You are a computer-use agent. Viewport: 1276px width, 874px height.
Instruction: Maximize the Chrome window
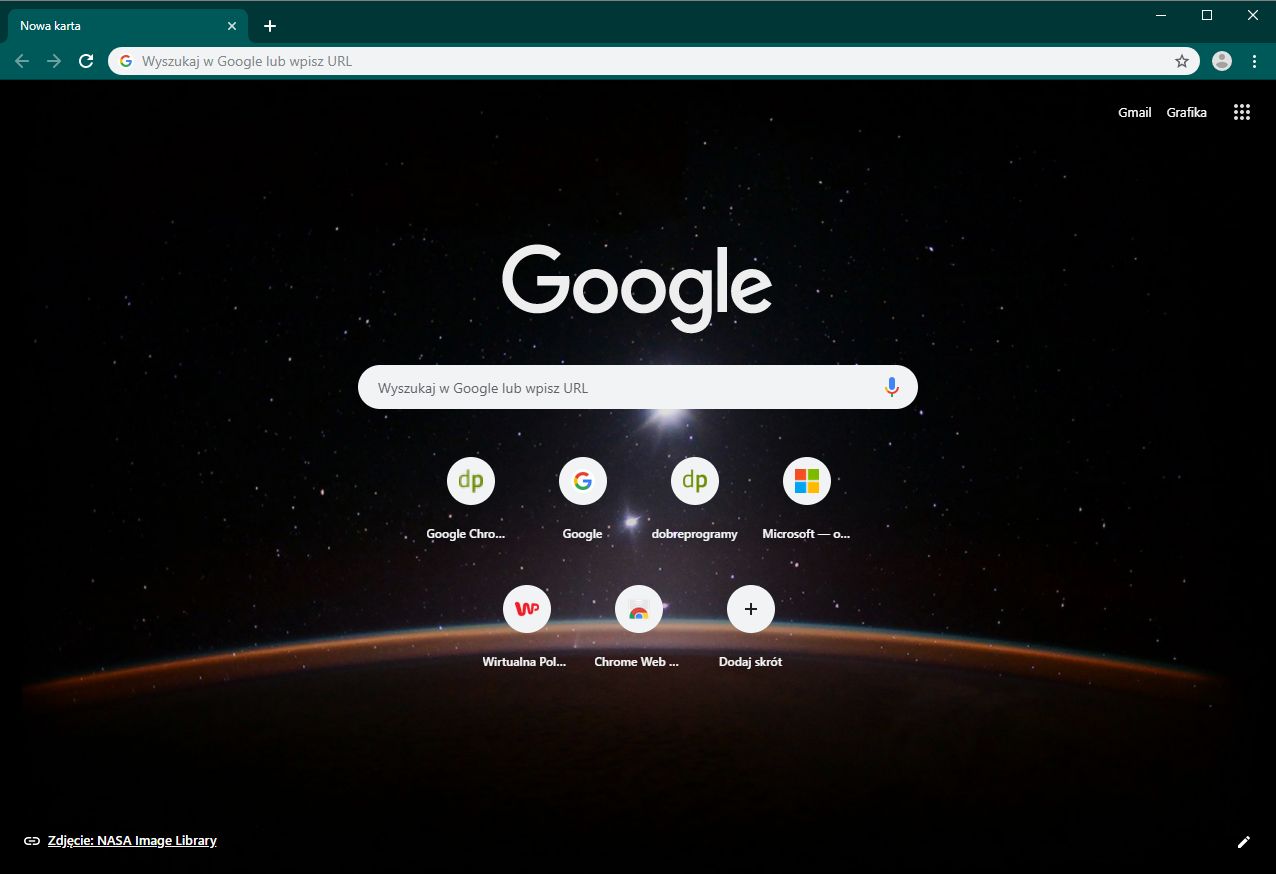click(x=1207, y=15)
